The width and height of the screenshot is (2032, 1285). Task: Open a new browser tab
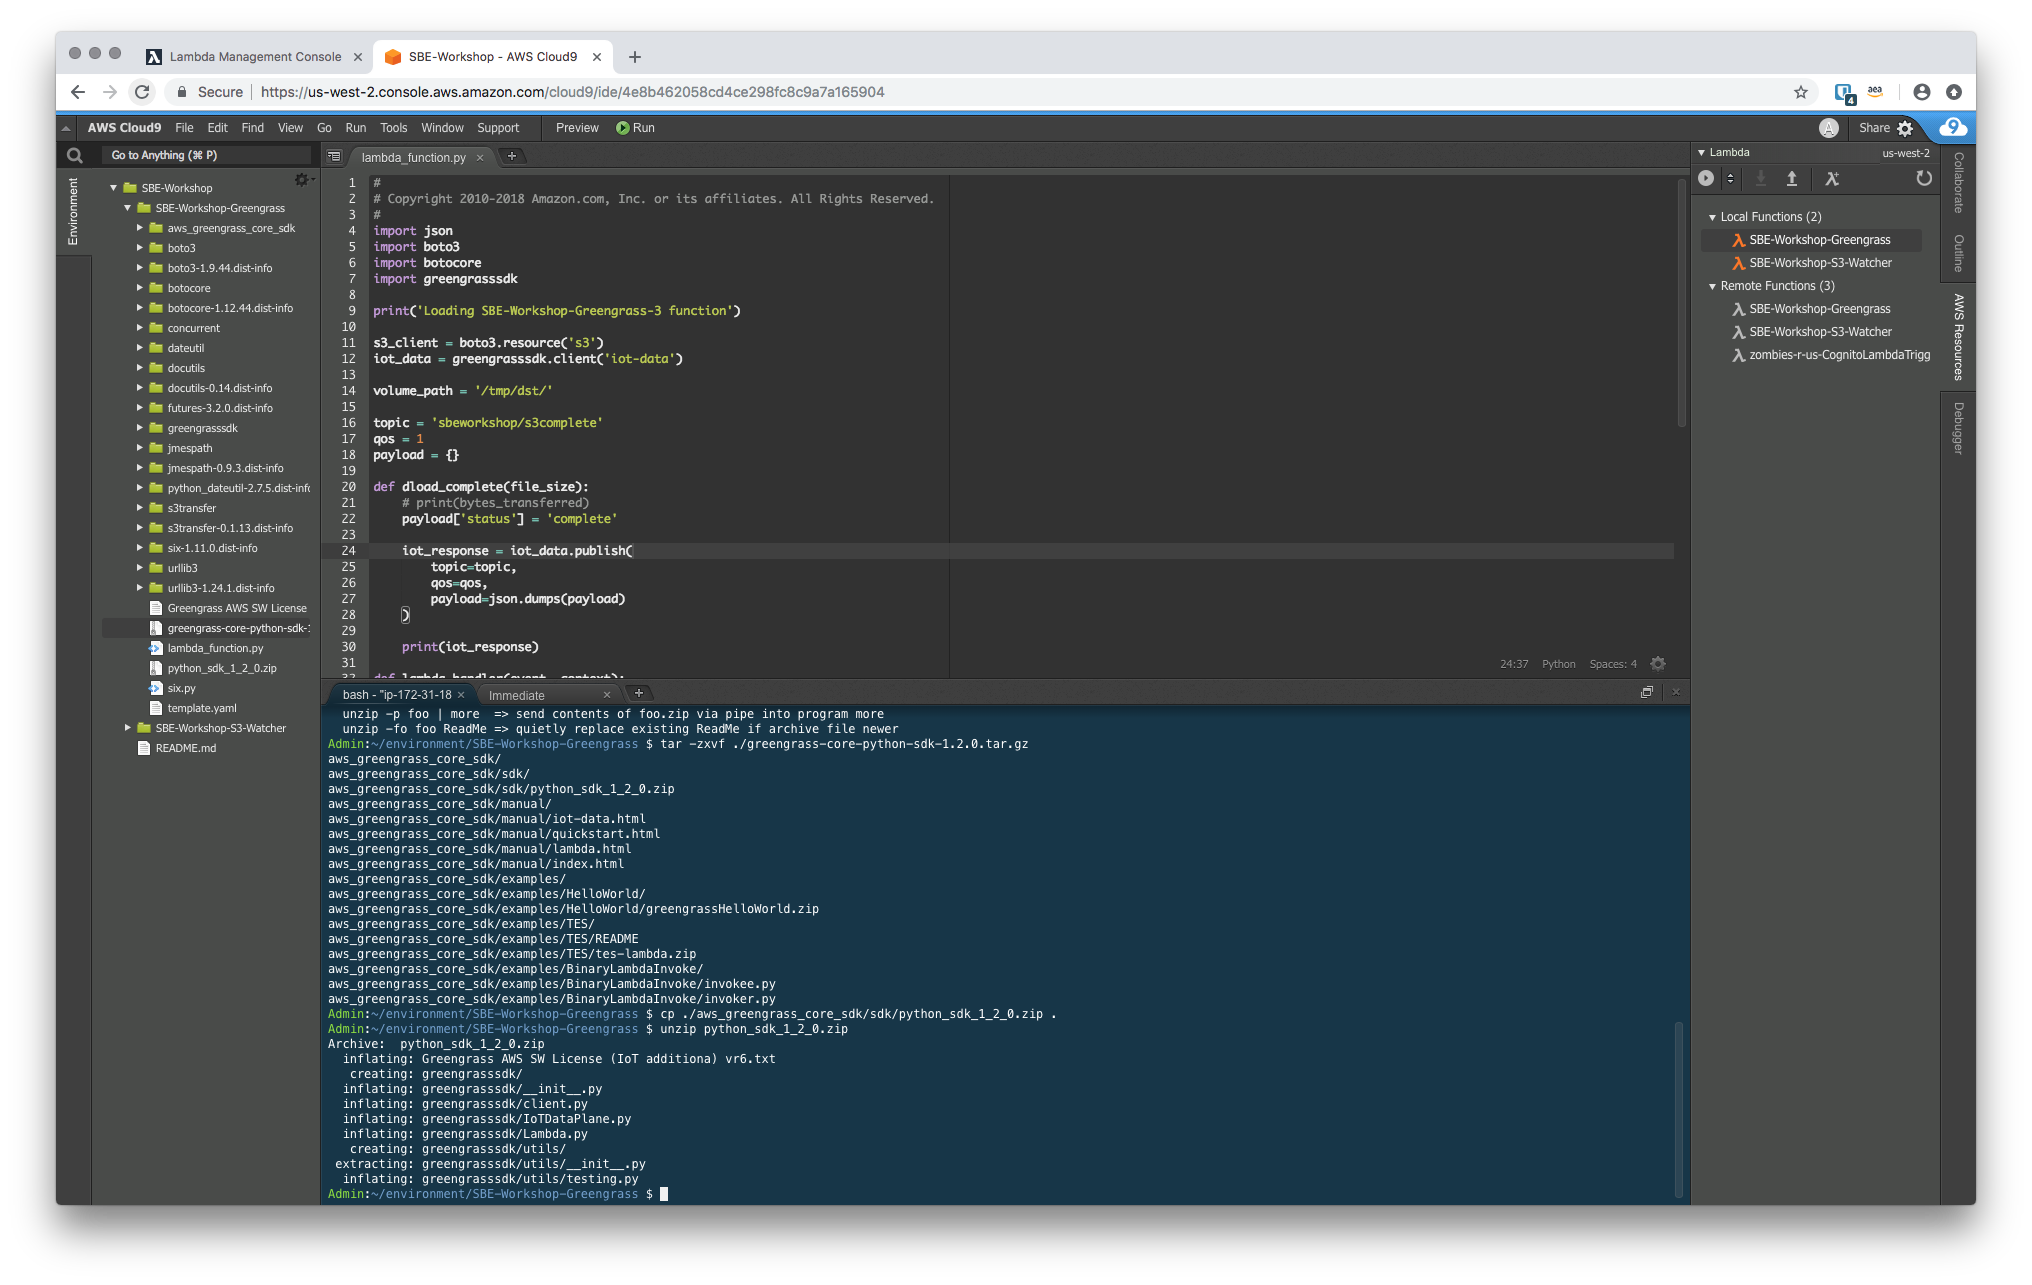click(635, 57)
